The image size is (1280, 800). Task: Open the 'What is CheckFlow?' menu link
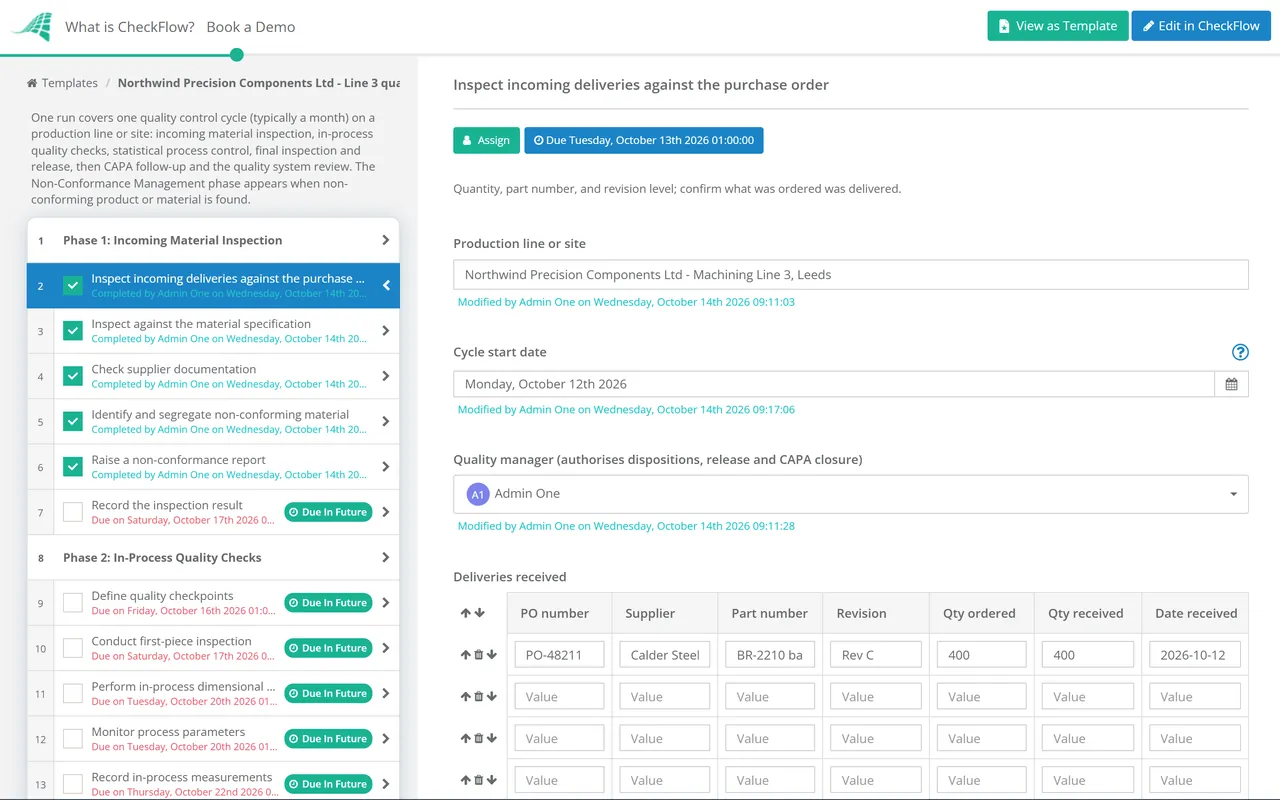tap(130, 27)
